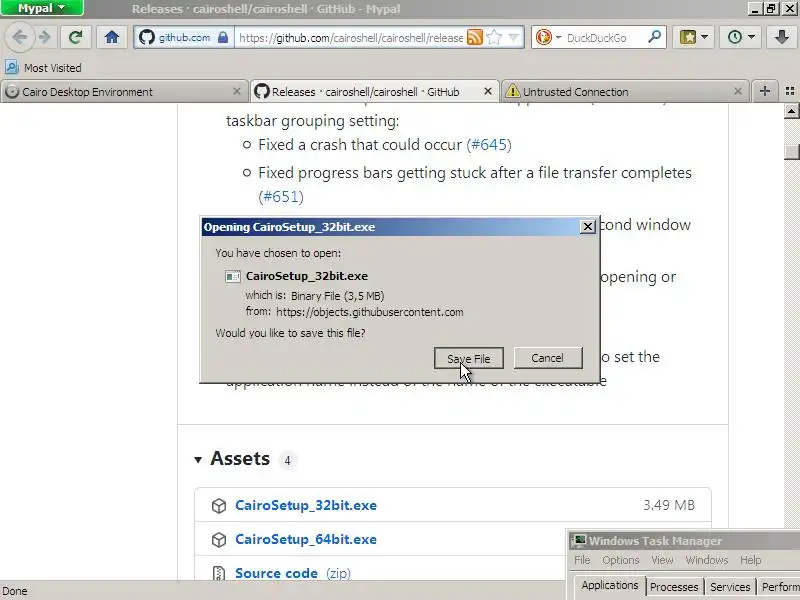This screenshot has width=800, height=600.
Task: Click the 3.49 MB size text
Action: [669, 505]
